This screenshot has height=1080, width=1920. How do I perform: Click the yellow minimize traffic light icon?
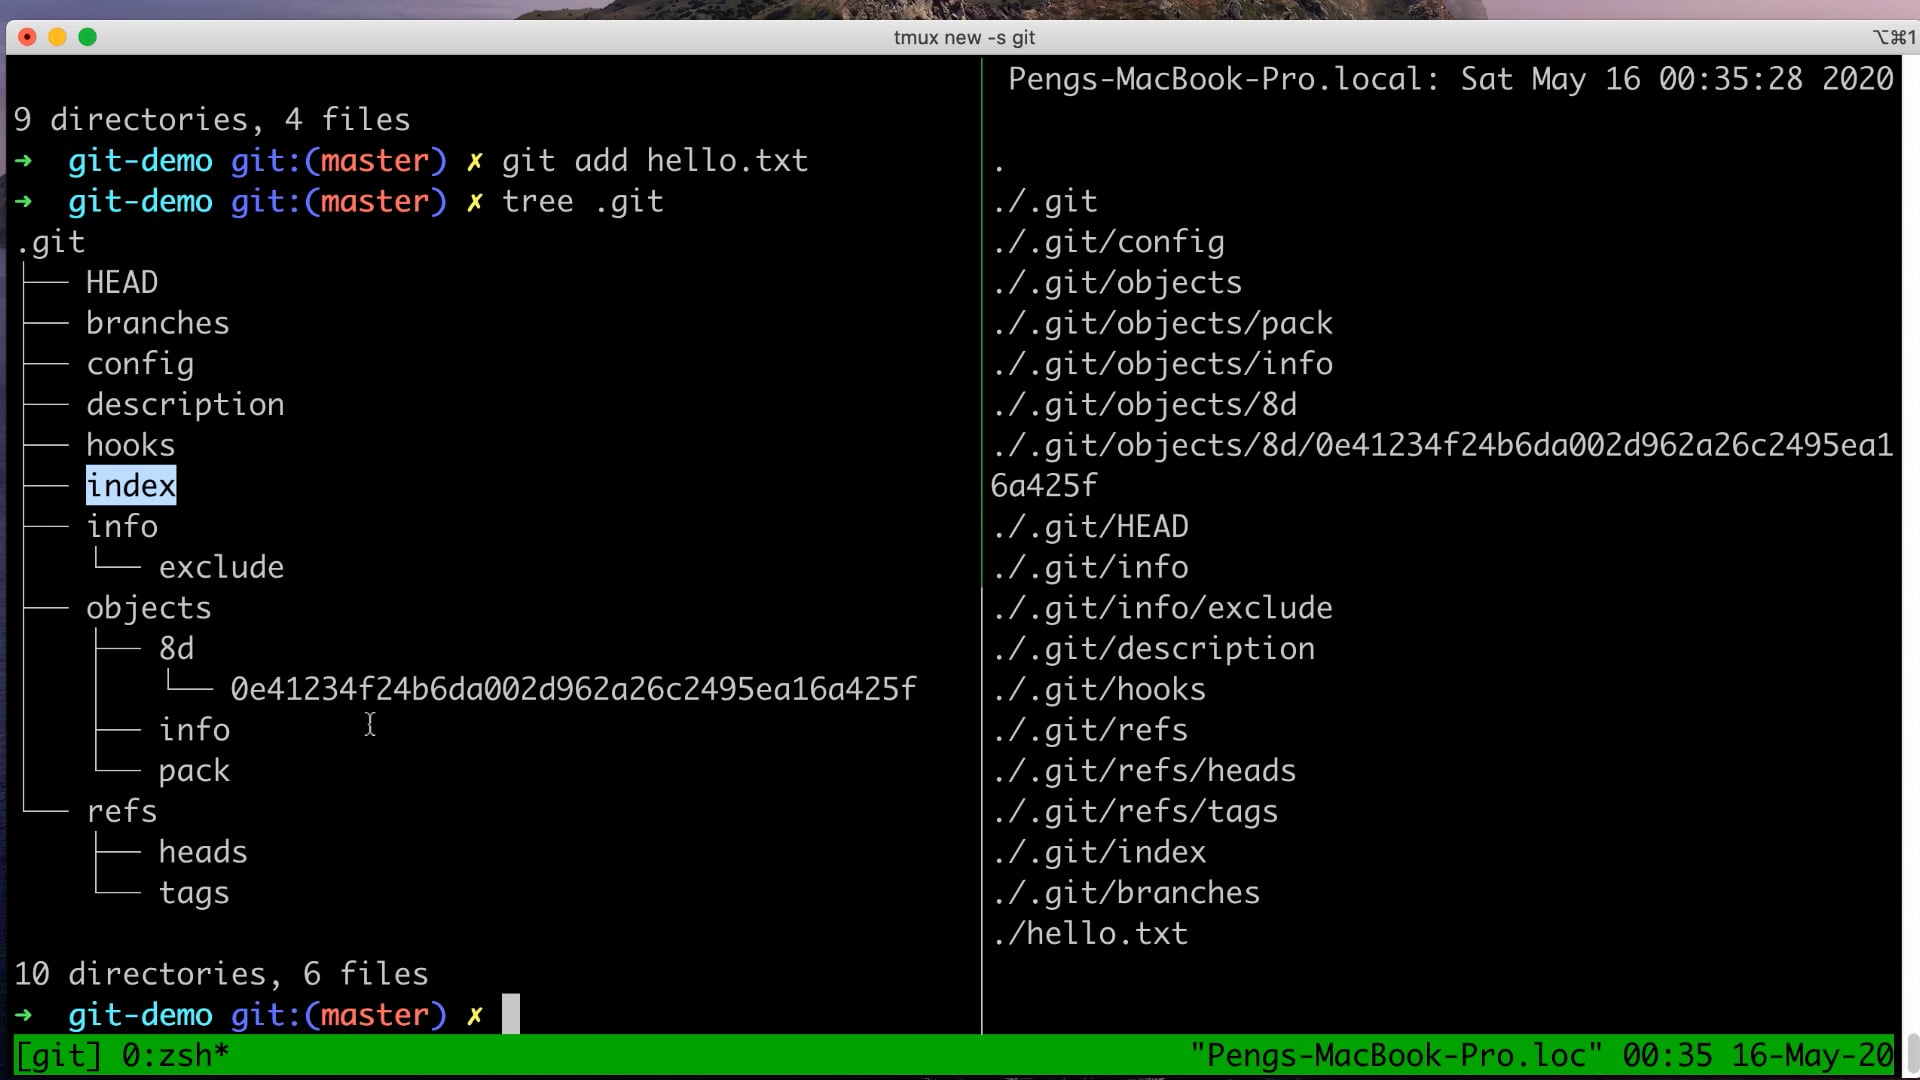[57, 36]
